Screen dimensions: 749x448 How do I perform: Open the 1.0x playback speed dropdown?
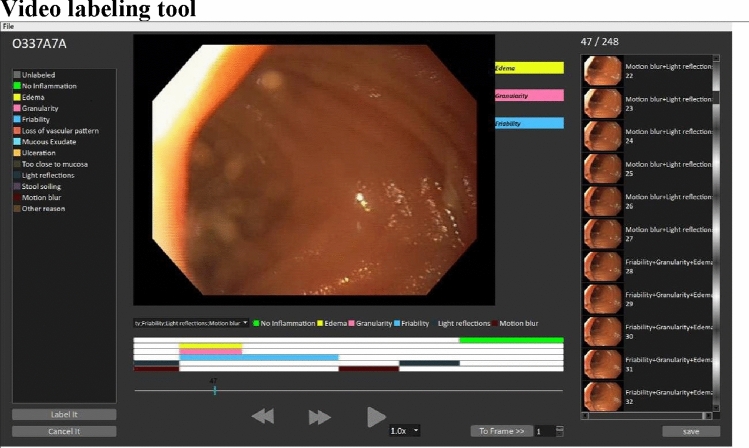(405, 431)
